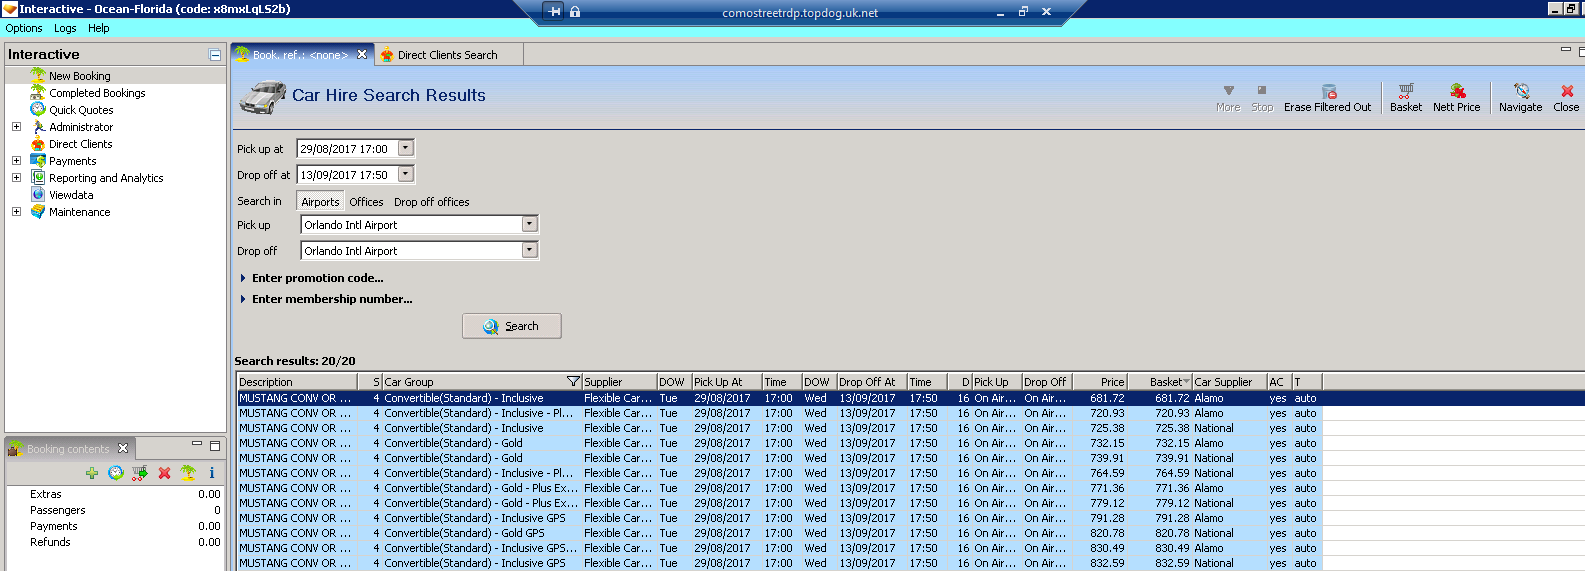Sort results by Description column header
This screenshot has width=1585, height=571.
click(296, 381)
